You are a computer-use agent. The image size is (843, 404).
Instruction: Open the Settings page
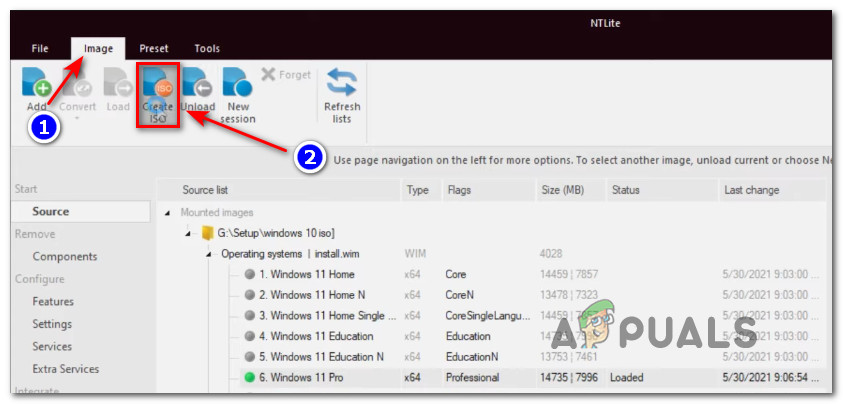(x=52, y=324)
